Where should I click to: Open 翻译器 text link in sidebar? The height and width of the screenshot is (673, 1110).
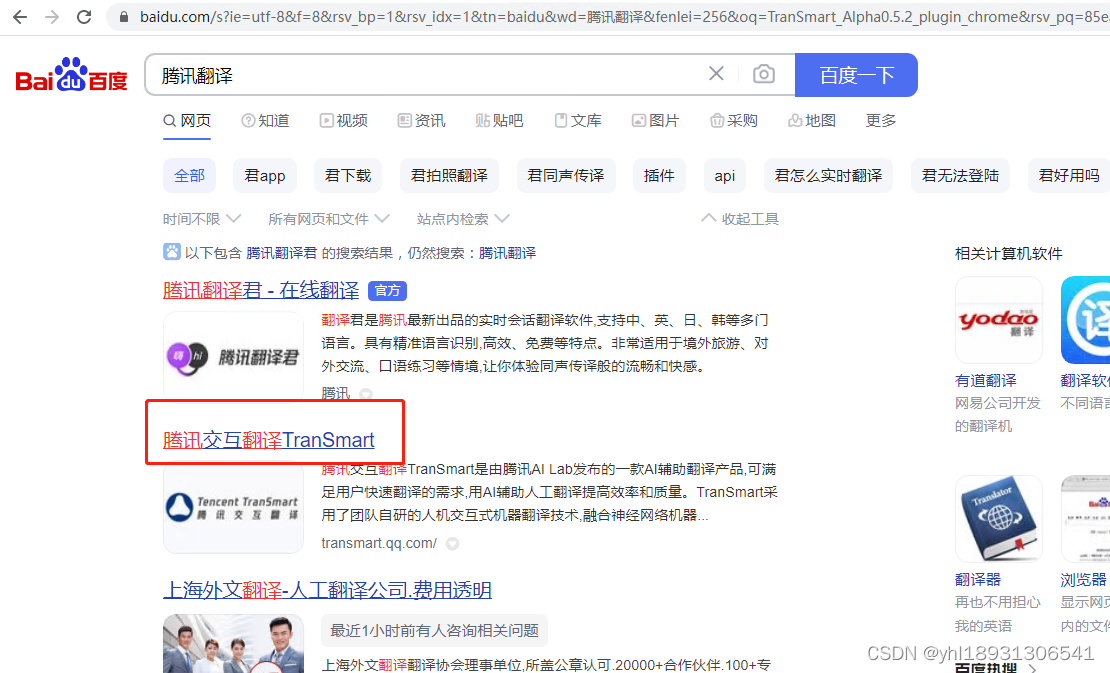coord(978,580)
